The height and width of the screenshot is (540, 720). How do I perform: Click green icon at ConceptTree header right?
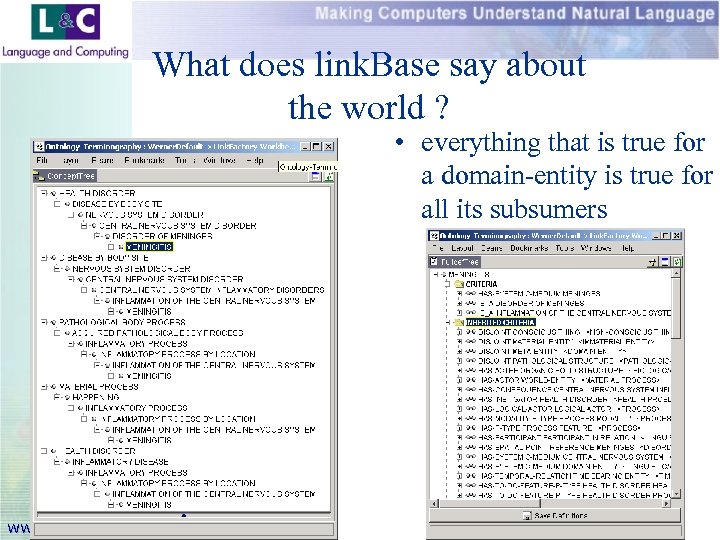[329, 176]
